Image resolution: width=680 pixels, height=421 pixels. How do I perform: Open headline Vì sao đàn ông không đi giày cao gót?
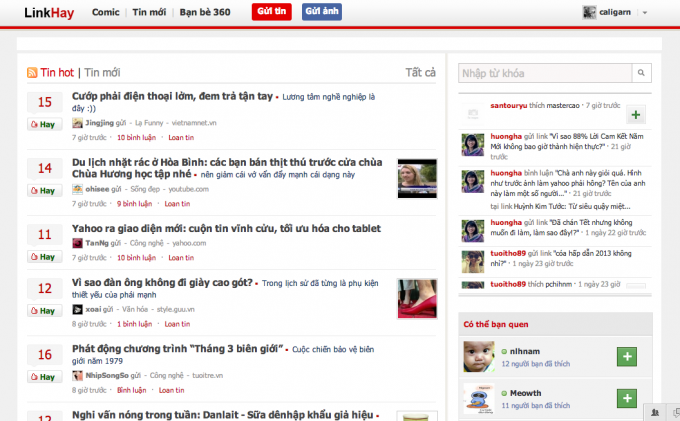(162, 283)
